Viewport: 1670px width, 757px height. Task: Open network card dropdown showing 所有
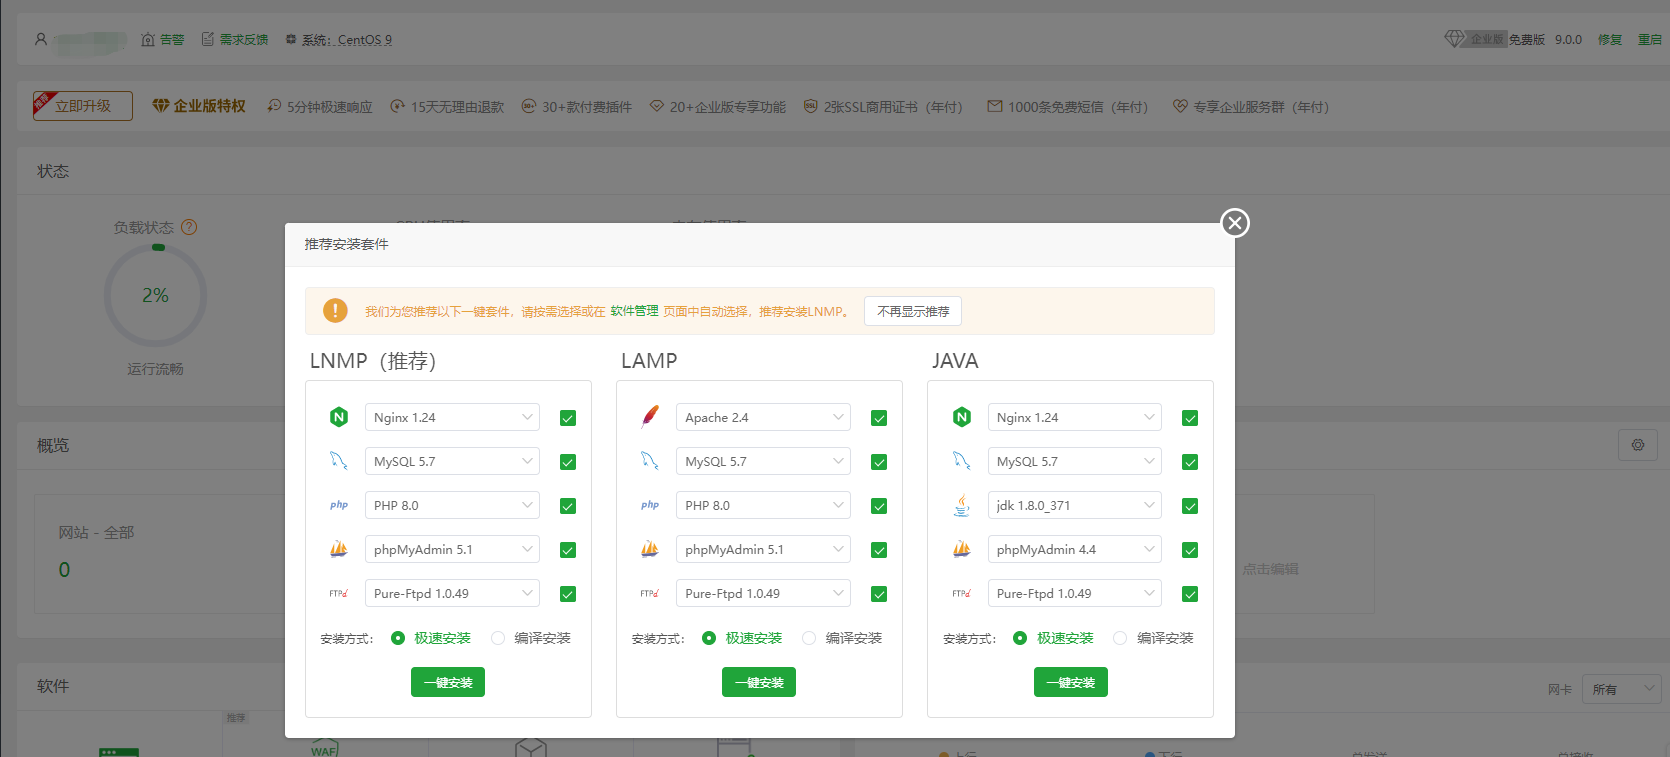(x=1622, y=689)
